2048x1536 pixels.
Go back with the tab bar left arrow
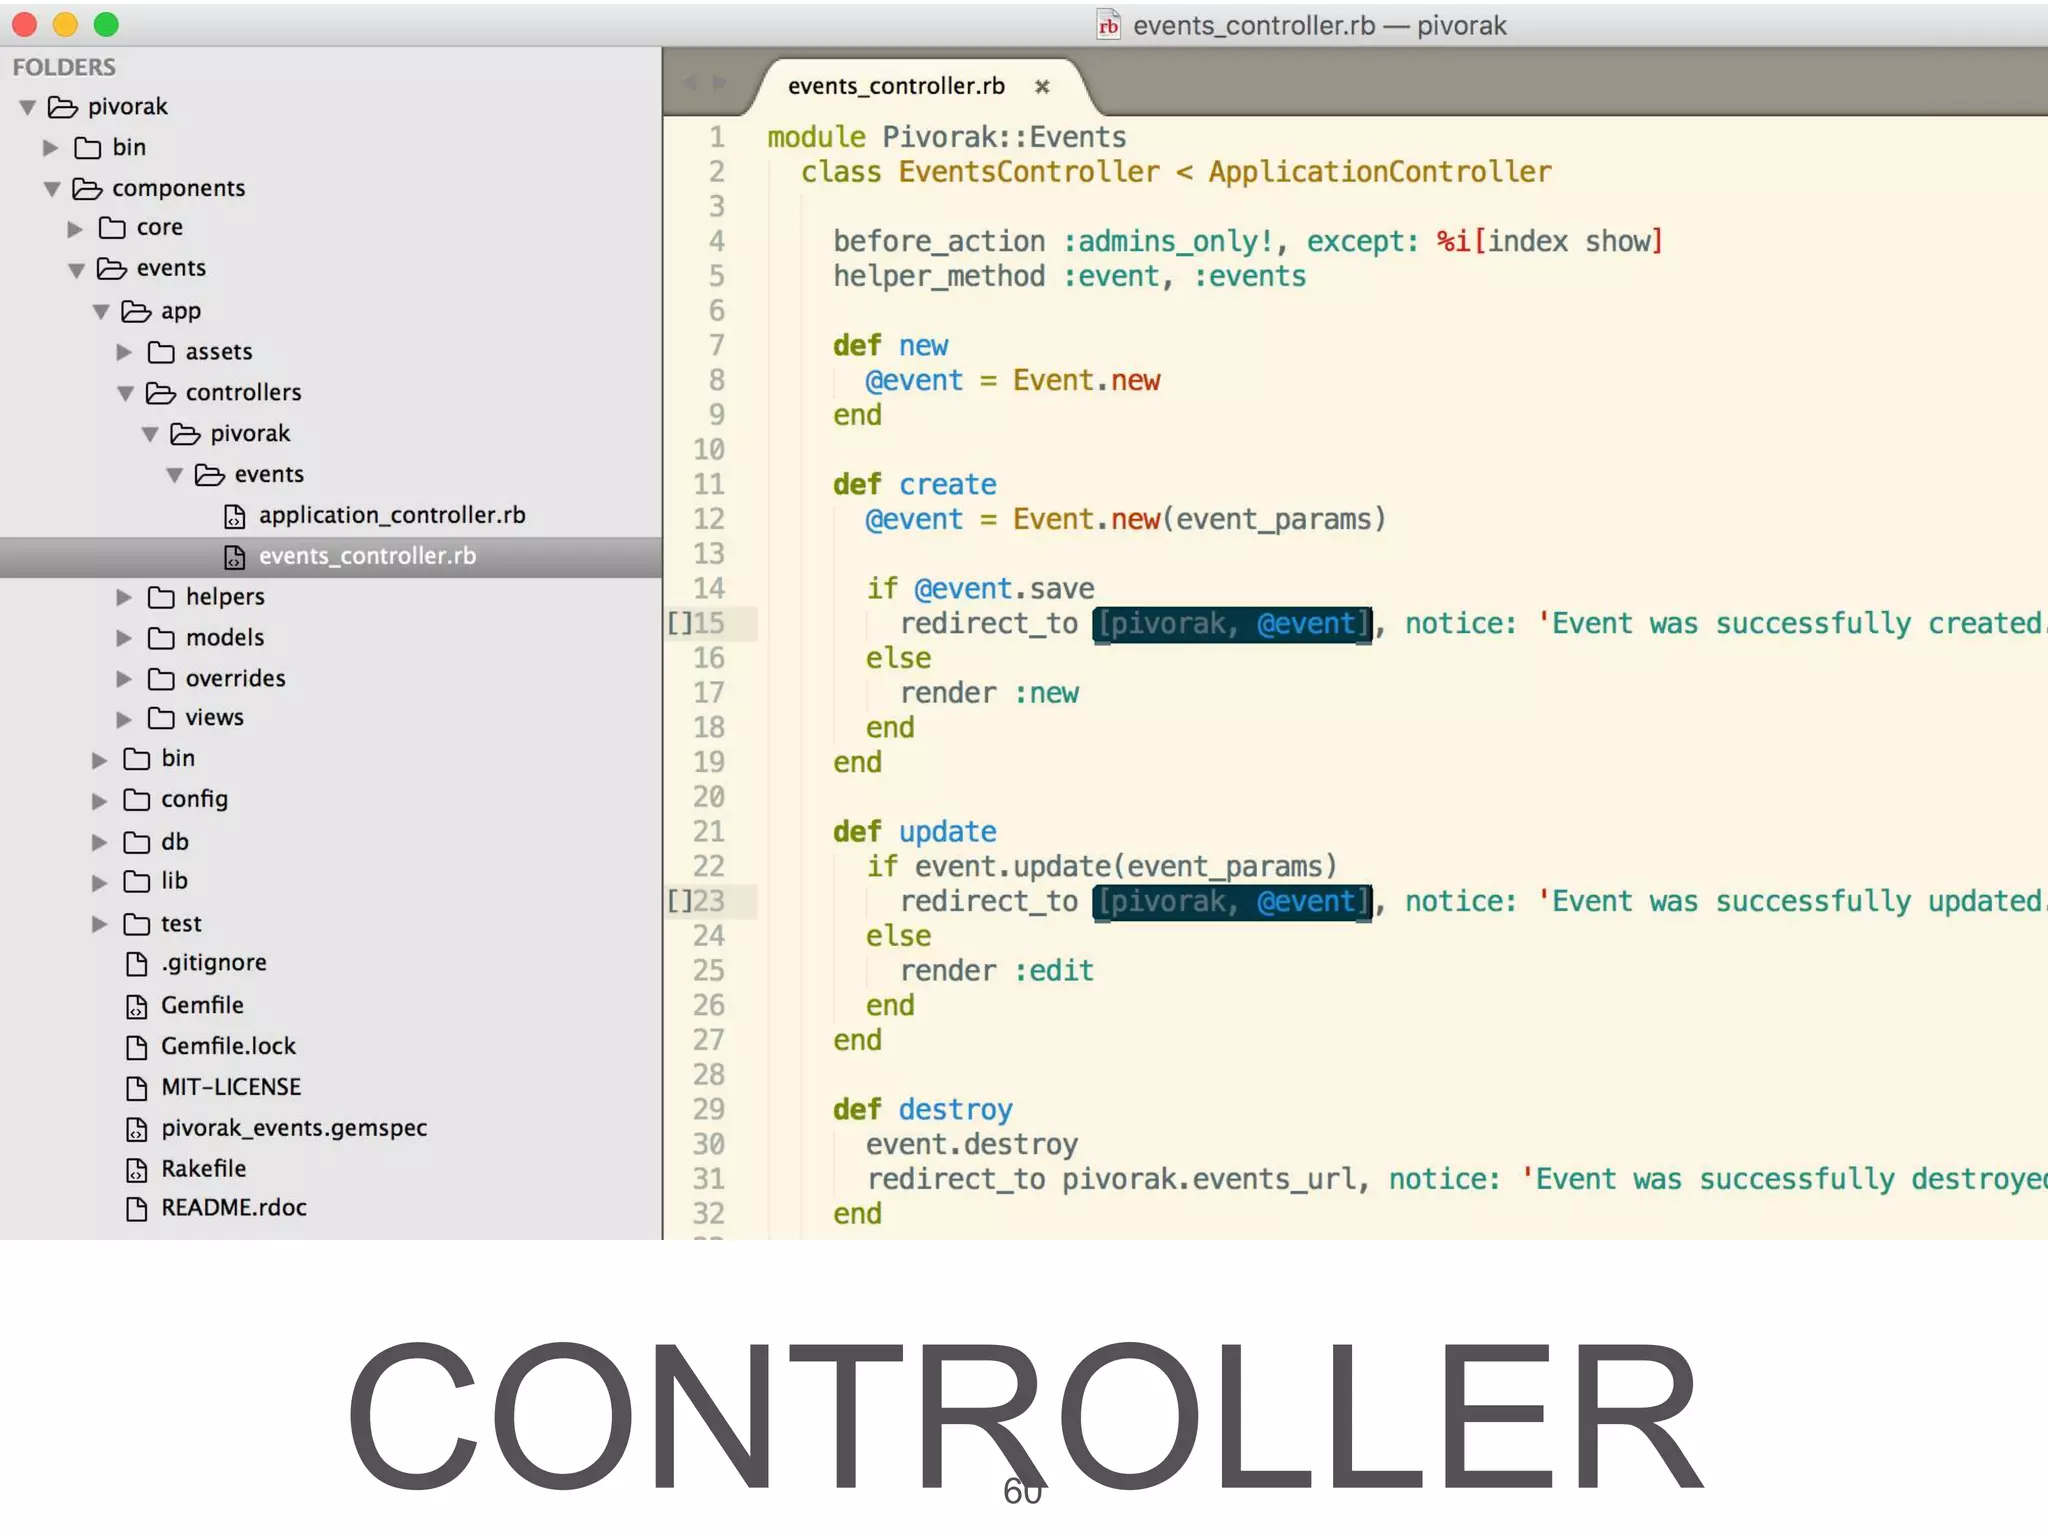pos(690,84)
